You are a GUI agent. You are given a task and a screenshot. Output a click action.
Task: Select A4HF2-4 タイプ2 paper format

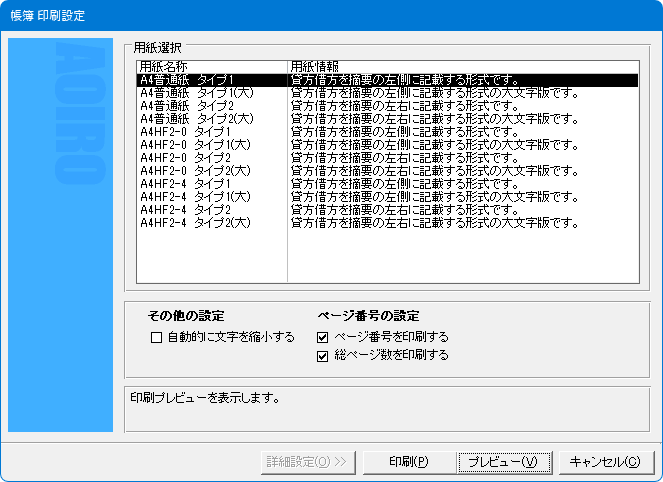click(185, 209)
